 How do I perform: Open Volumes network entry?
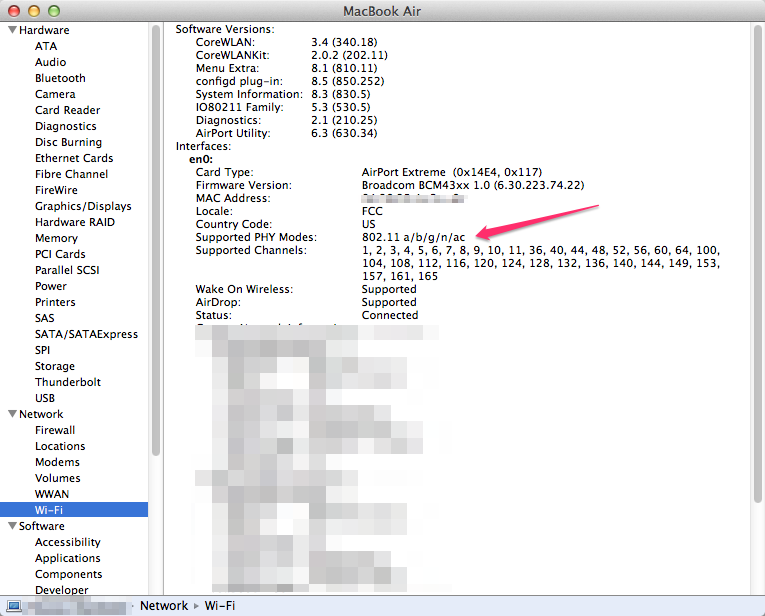58,478
